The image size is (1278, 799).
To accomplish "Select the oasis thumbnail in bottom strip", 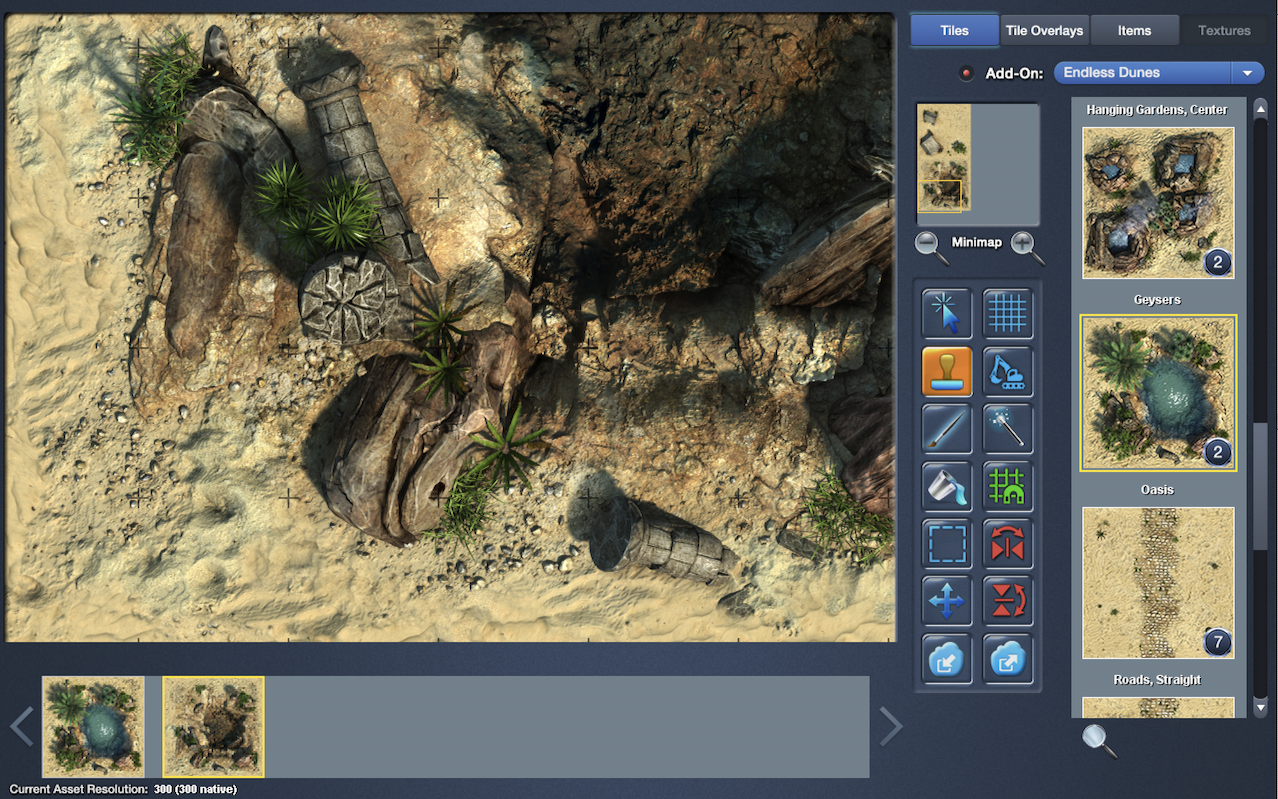I will tap(93, 727).
